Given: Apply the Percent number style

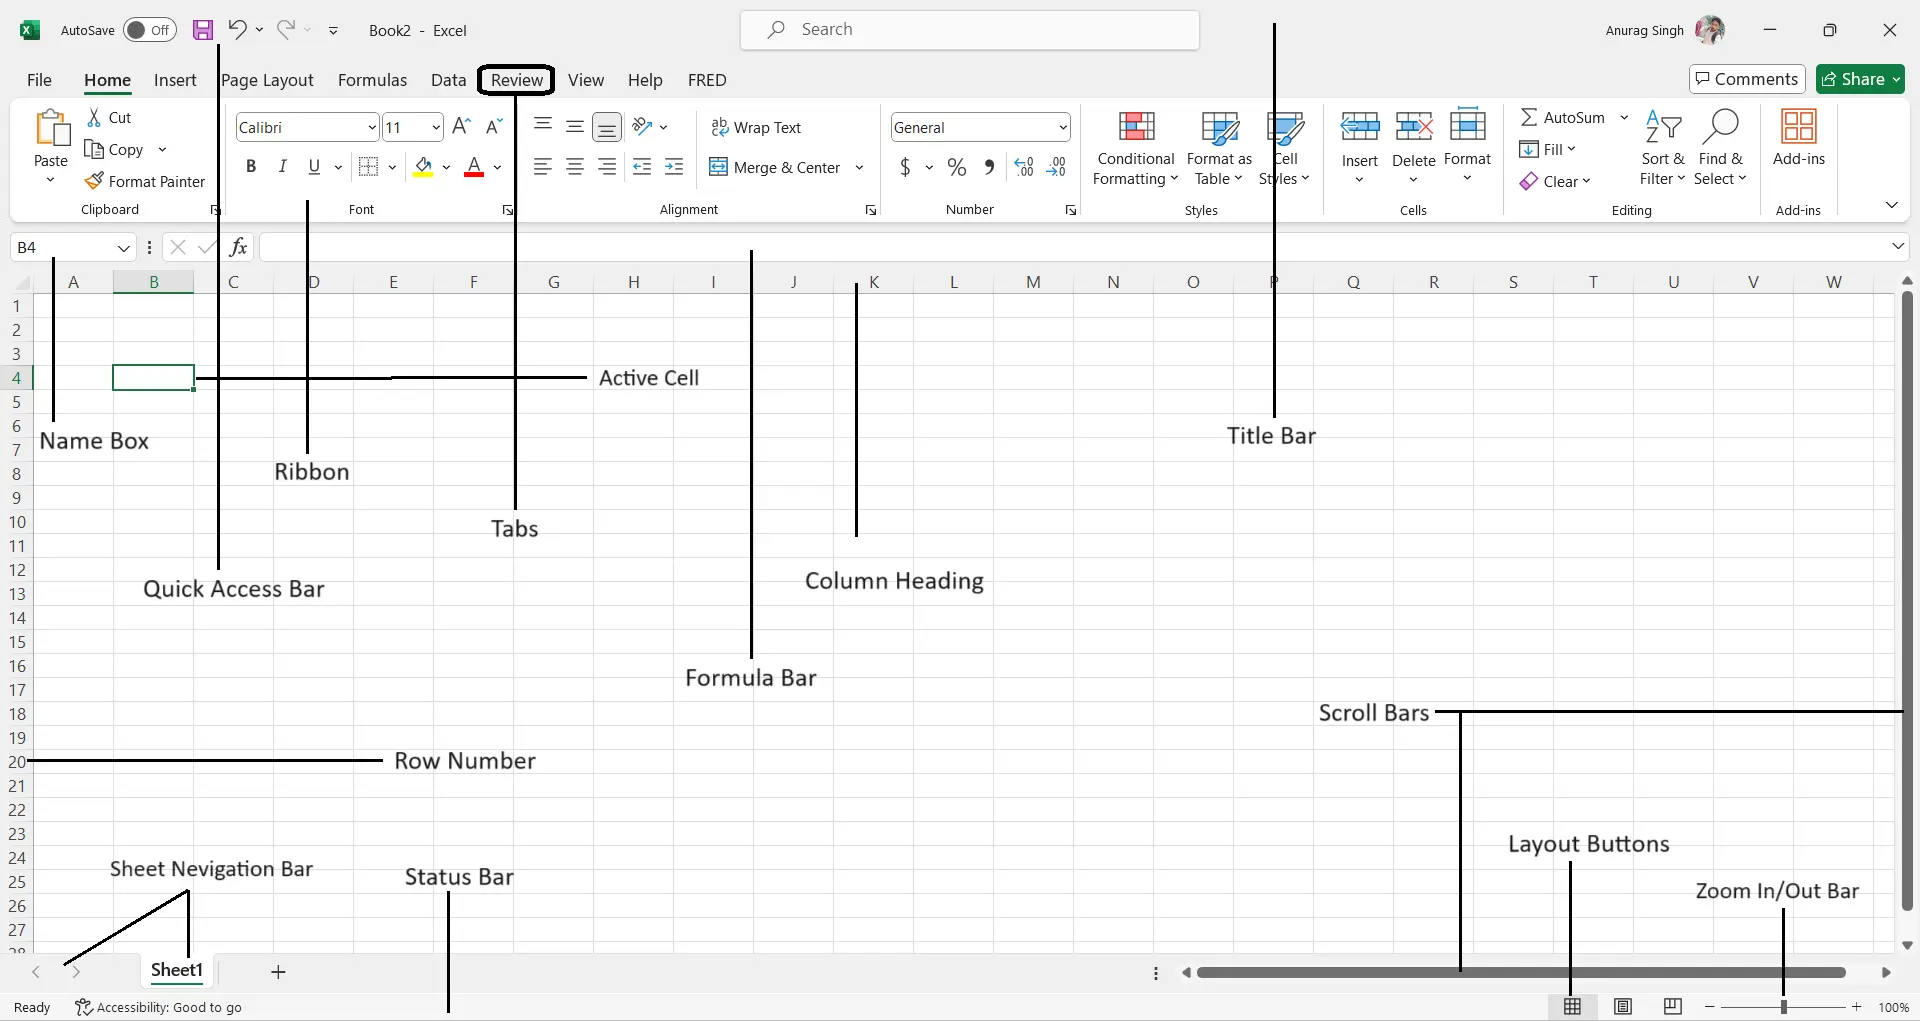Looking at the screenshot, I should pyautogui.click(x=957, y=167).
